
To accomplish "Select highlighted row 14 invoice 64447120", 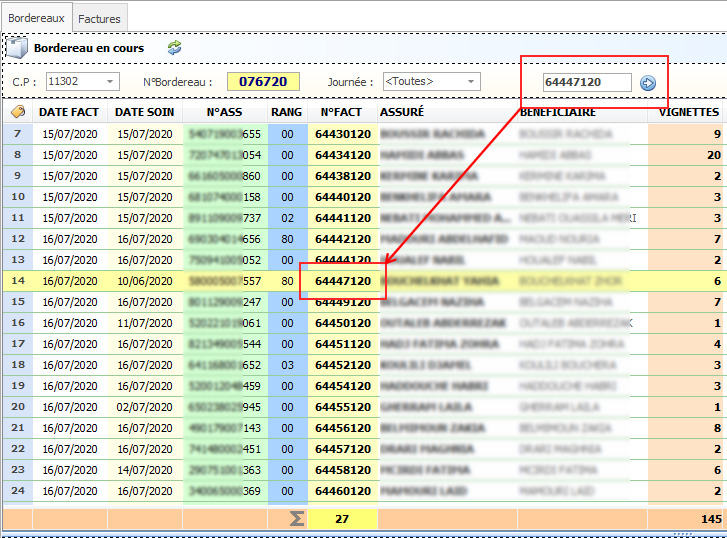I will [342, 281].
